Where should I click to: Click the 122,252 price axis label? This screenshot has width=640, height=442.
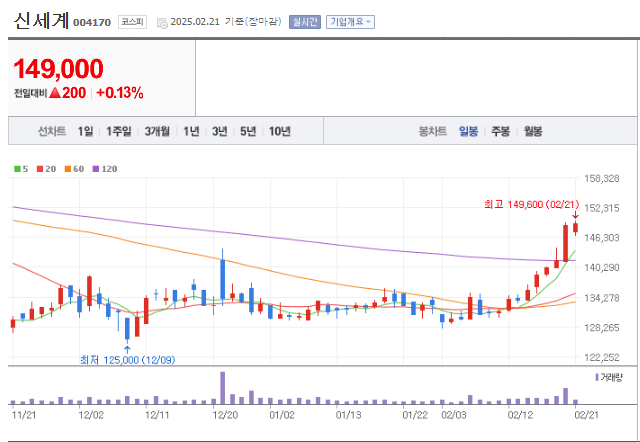[x=602, y=358]
